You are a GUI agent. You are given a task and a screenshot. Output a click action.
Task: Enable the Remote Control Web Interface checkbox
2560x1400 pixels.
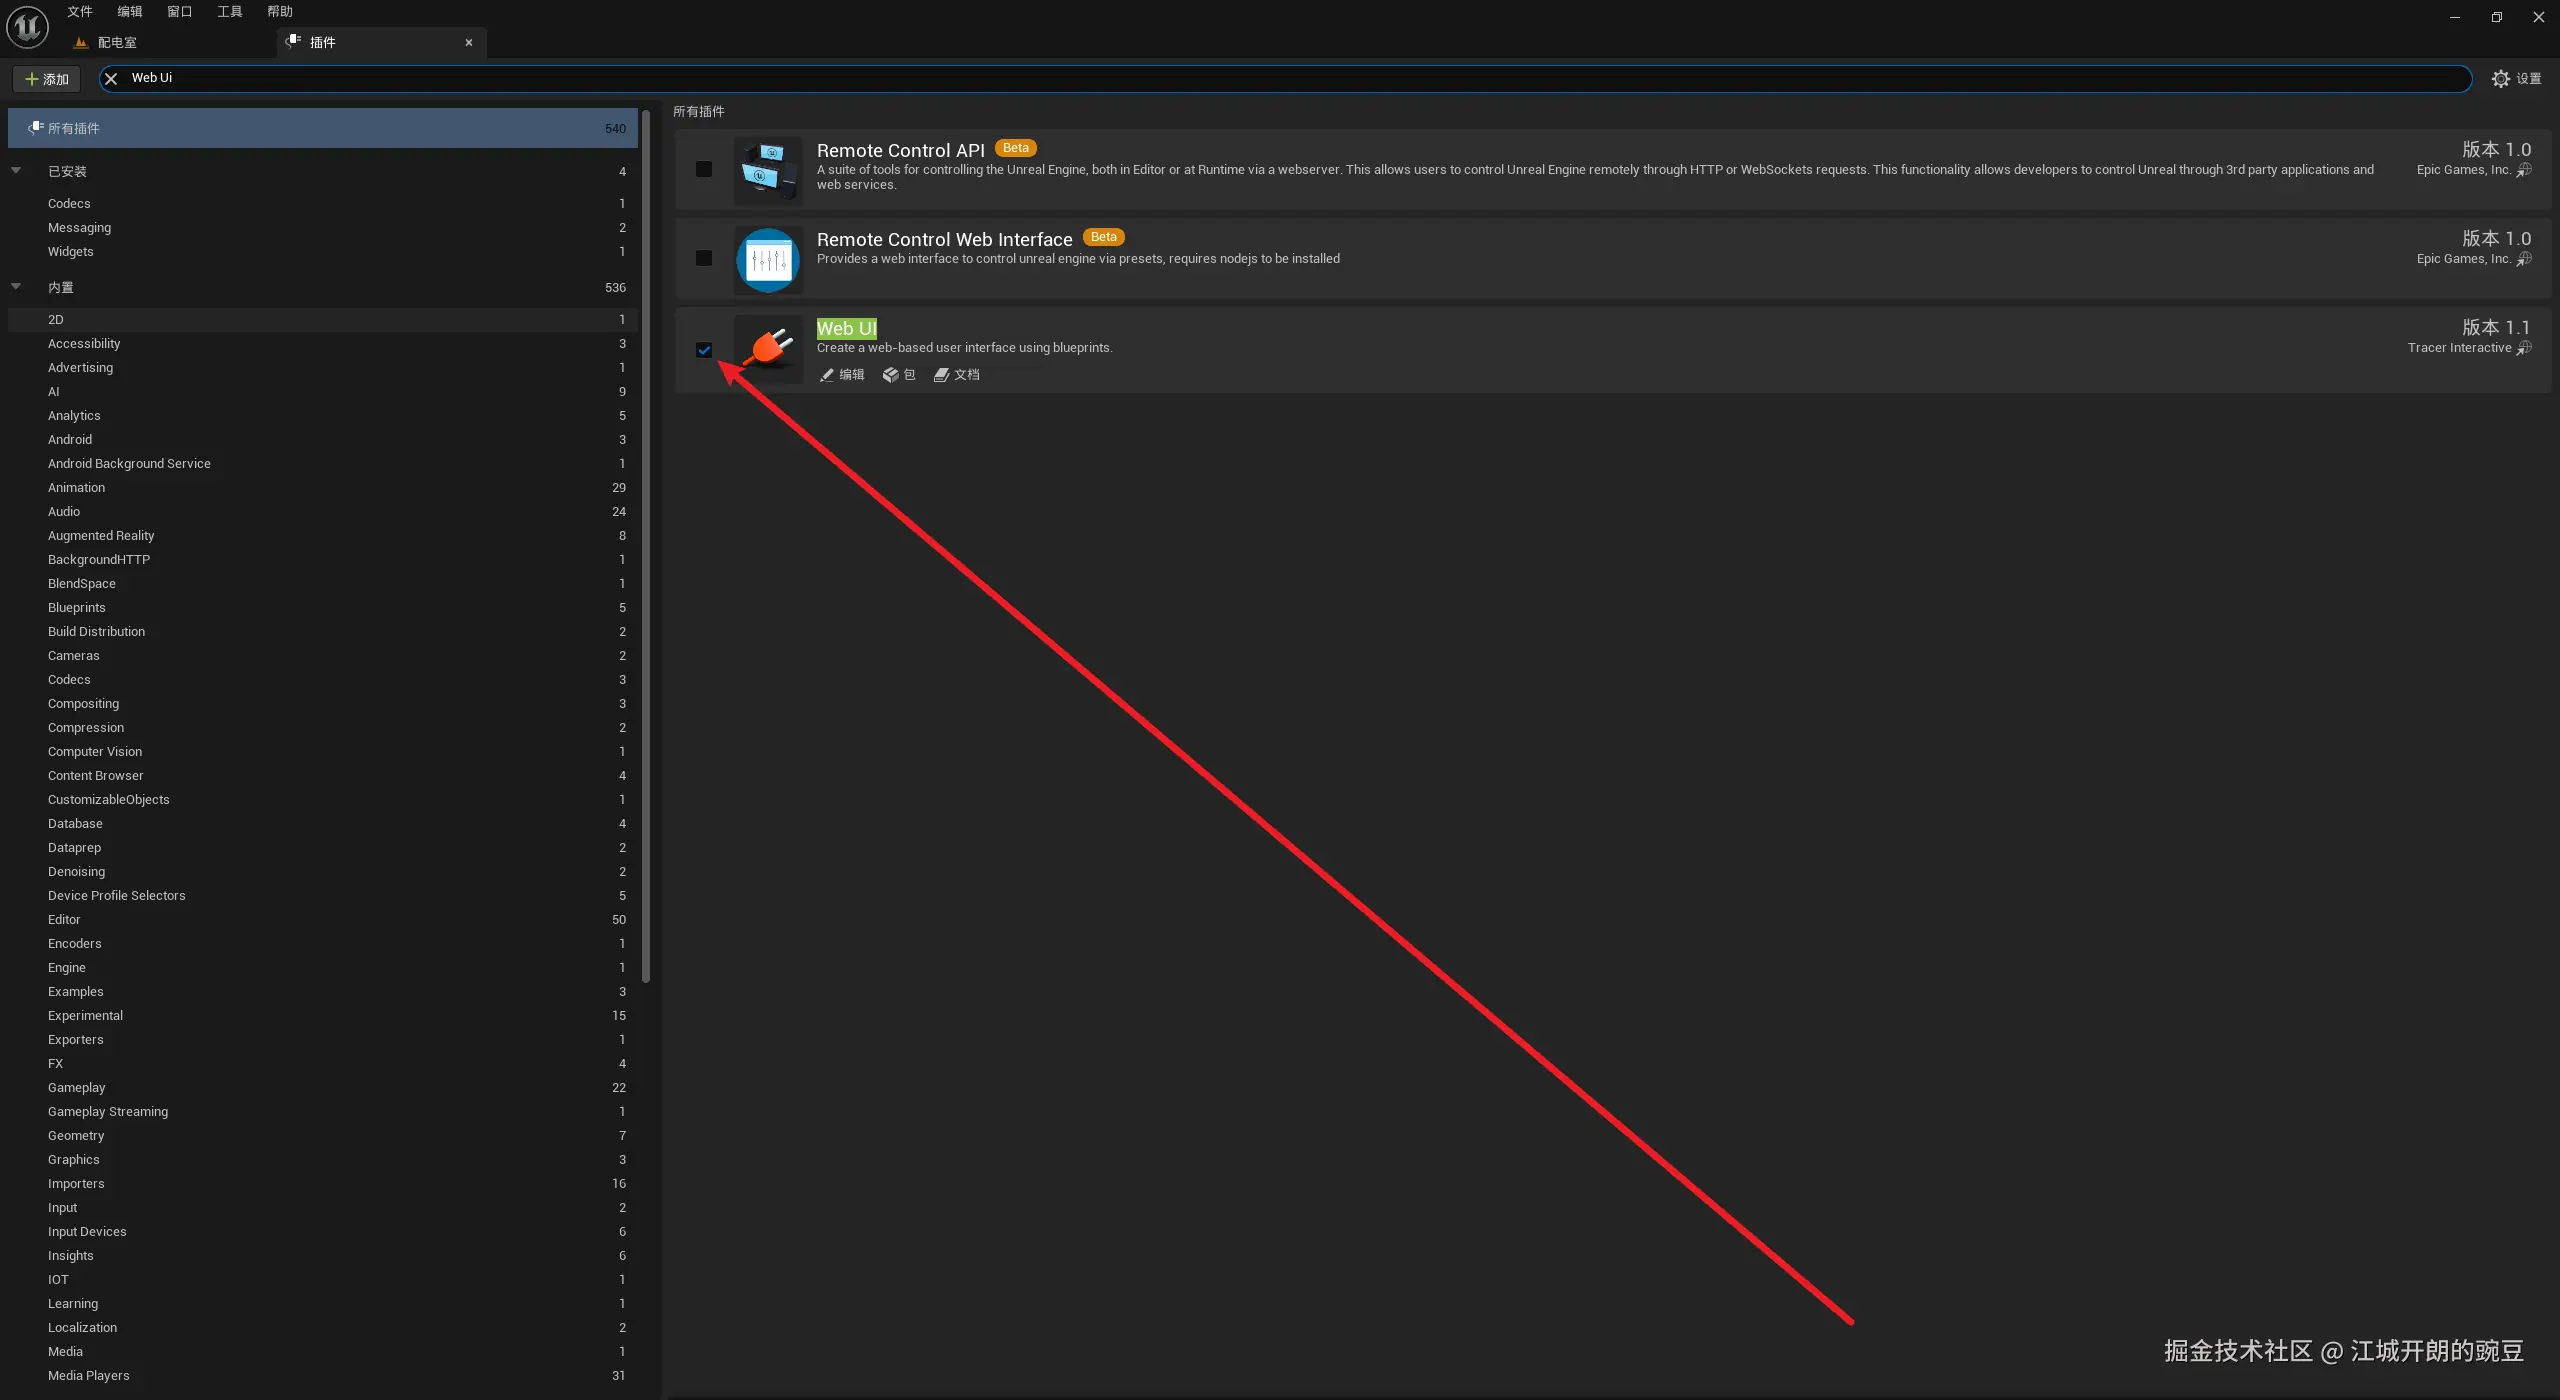[x=704, y=258]
